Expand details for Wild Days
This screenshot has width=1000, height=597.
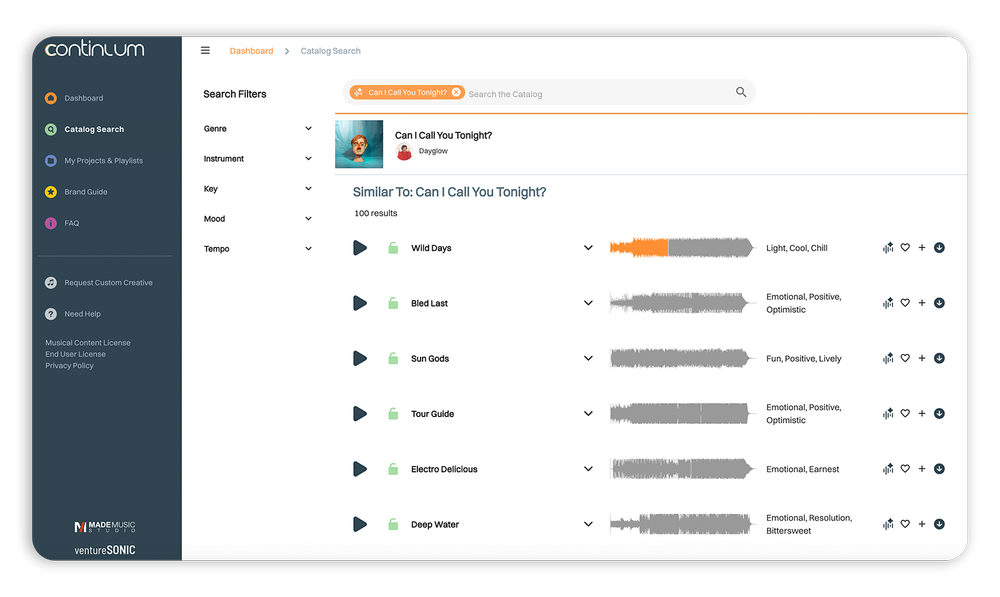coord(588,248)
